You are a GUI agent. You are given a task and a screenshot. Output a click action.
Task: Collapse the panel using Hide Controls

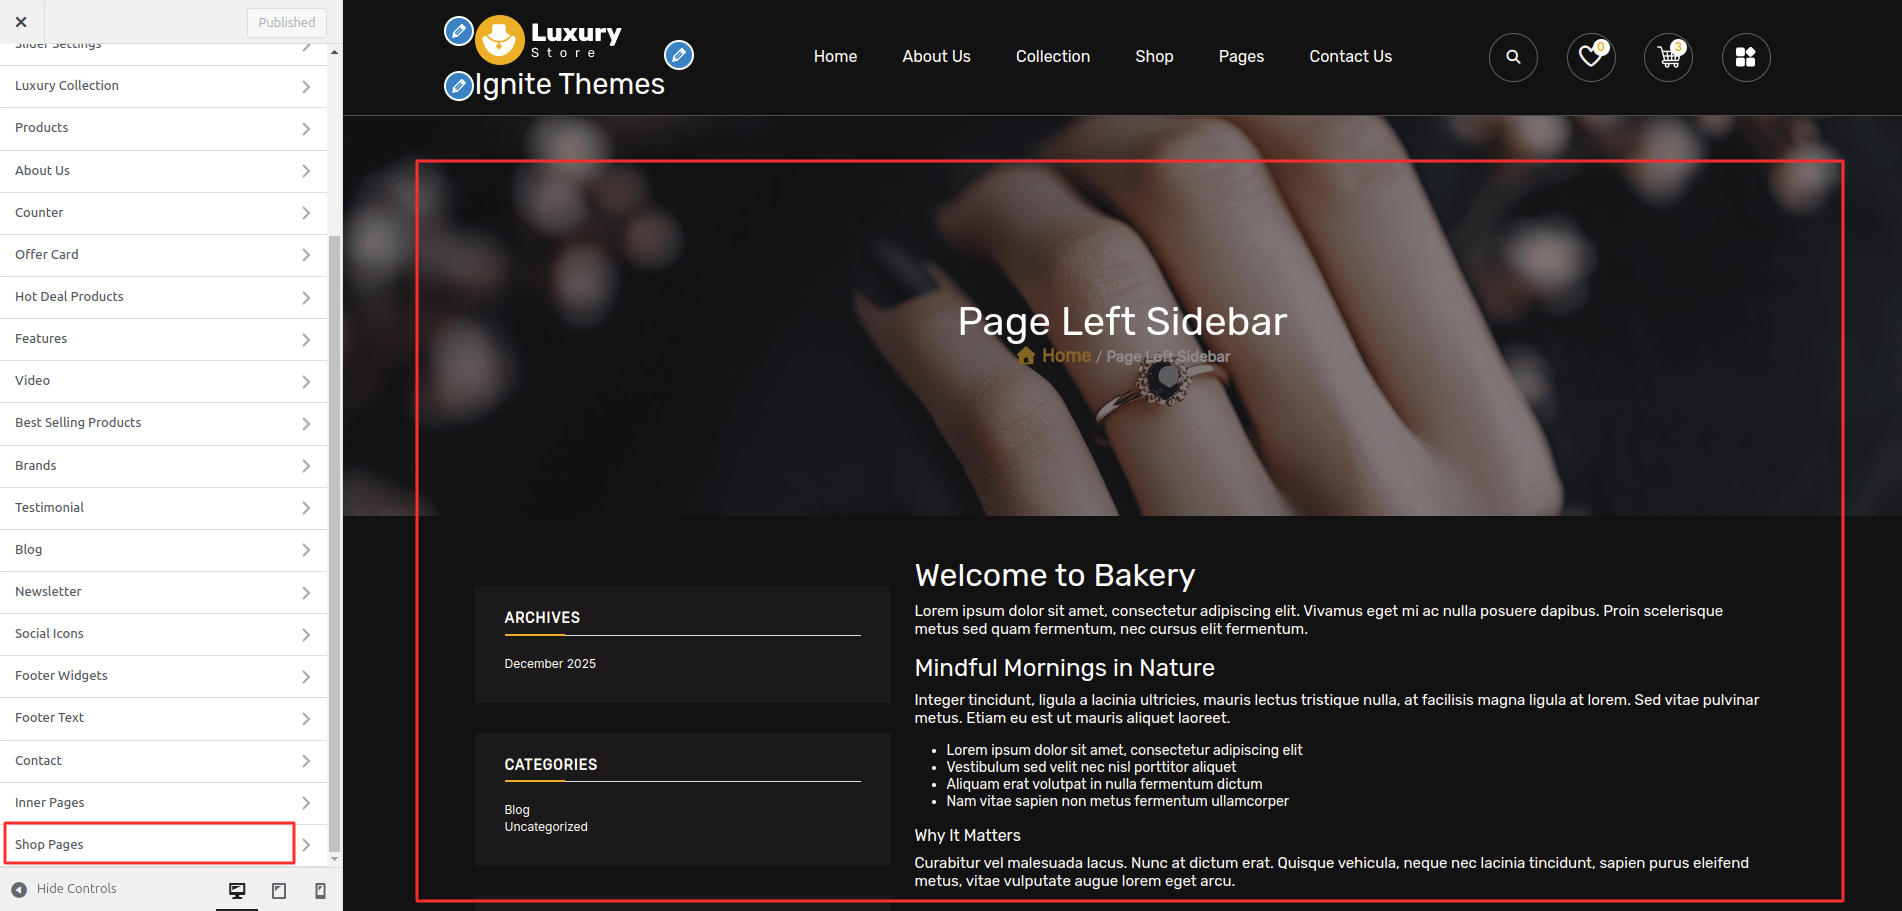(64, 889)
